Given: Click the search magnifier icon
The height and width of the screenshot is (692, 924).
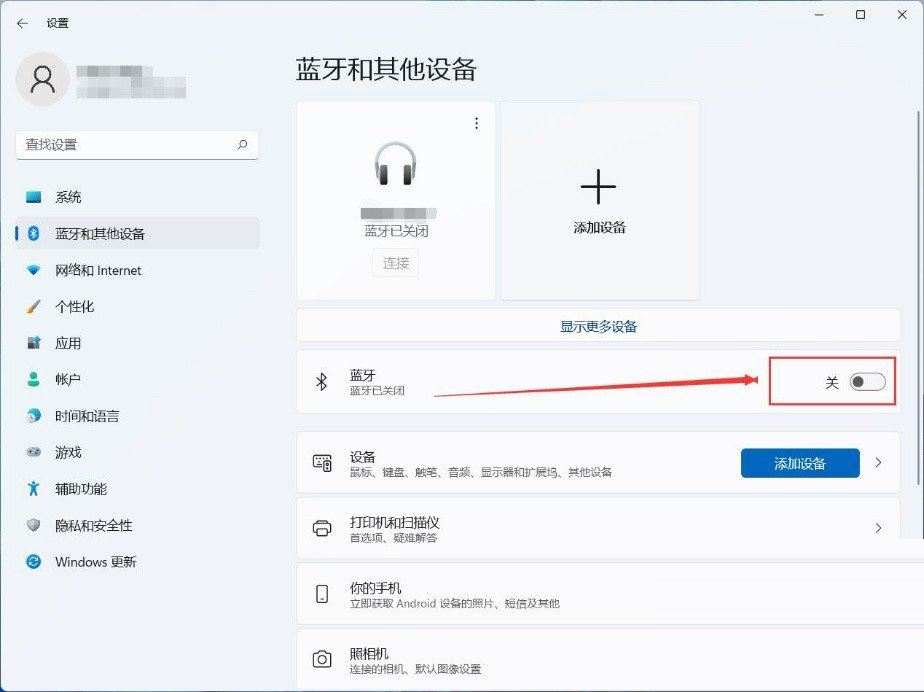Looking at the screenshot, I should 242,144.
